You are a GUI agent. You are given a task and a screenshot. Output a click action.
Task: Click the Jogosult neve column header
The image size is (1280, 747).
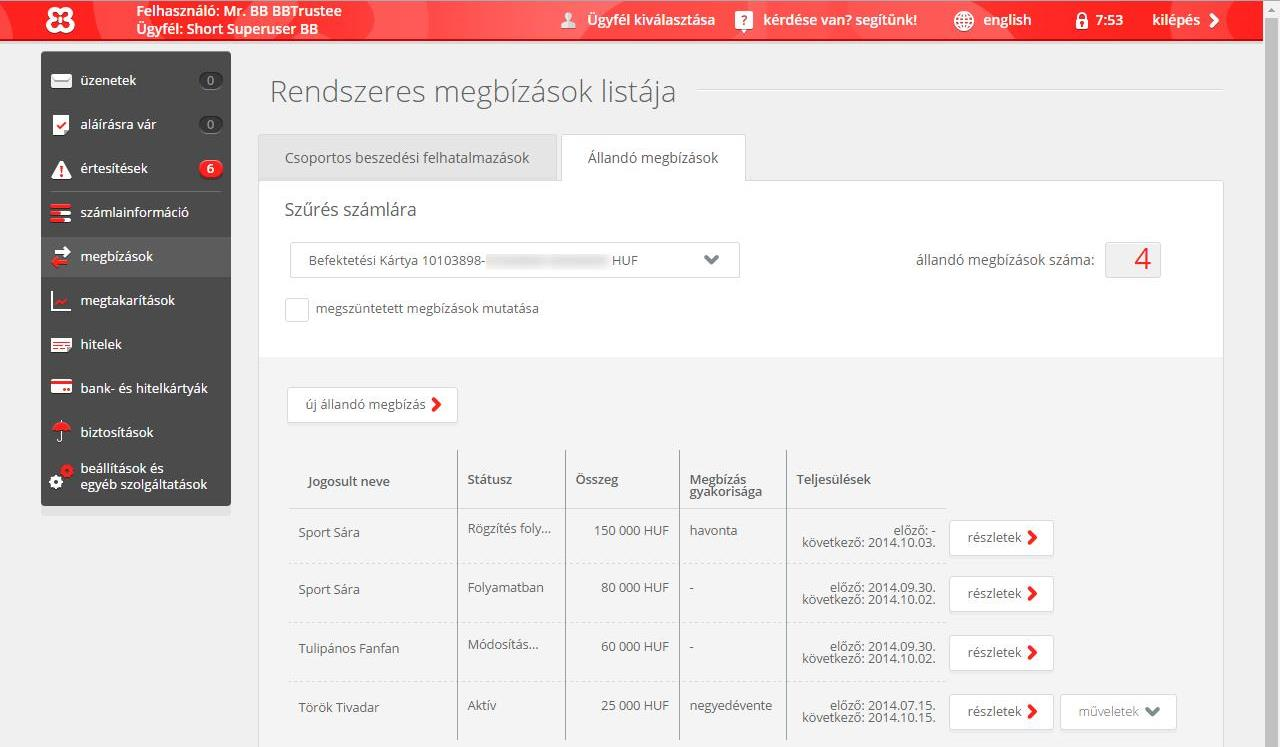point(349,482)
